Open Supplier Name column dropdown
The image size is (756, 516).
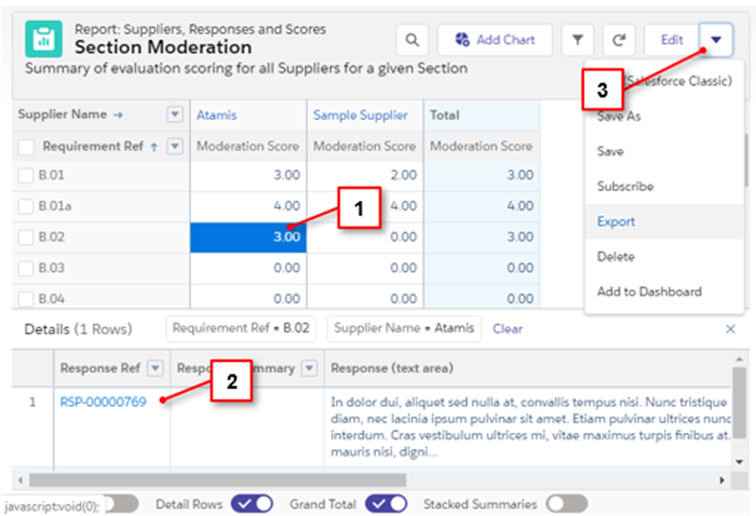coord(175,115)
